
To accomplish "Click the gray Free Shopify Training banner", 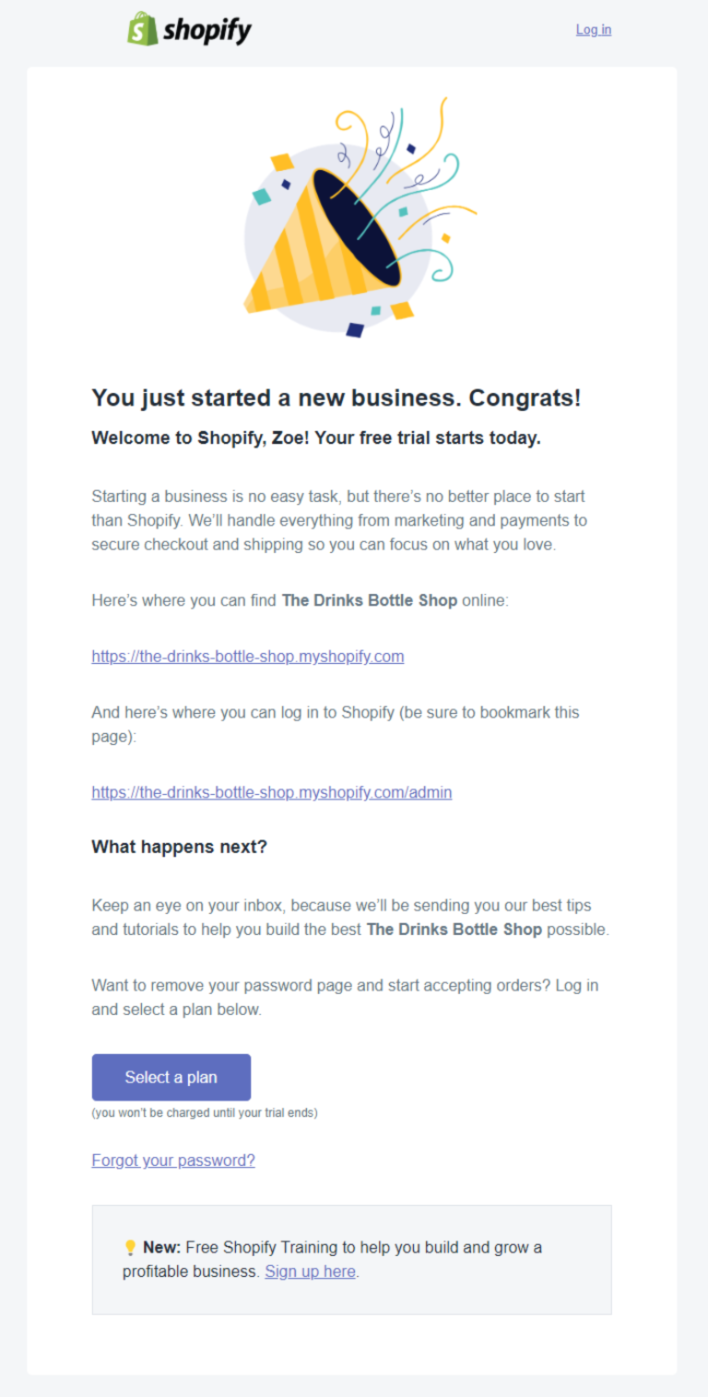I will [352, 1258].
